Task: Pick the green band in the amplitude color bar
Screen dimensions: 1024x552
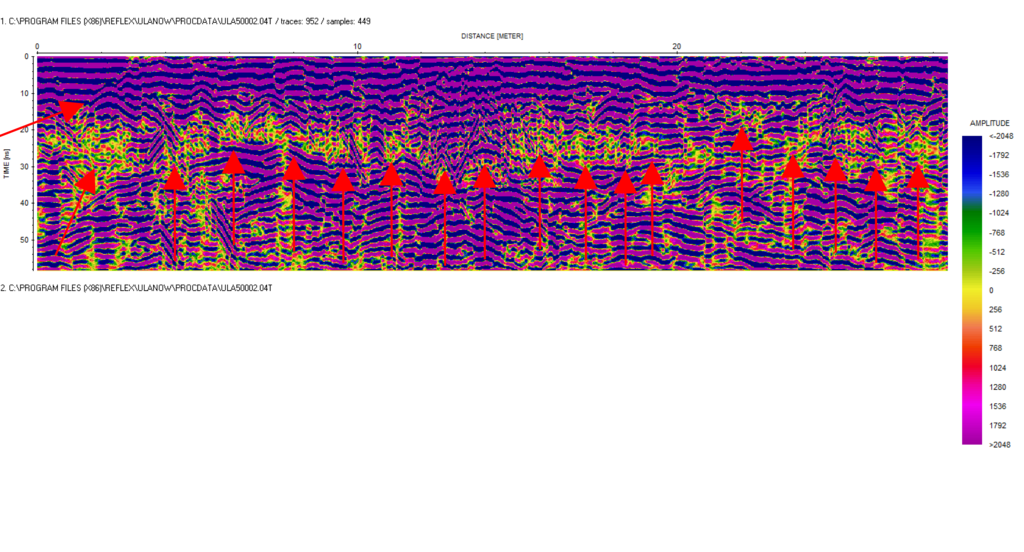Action: [x=970, y=222]
